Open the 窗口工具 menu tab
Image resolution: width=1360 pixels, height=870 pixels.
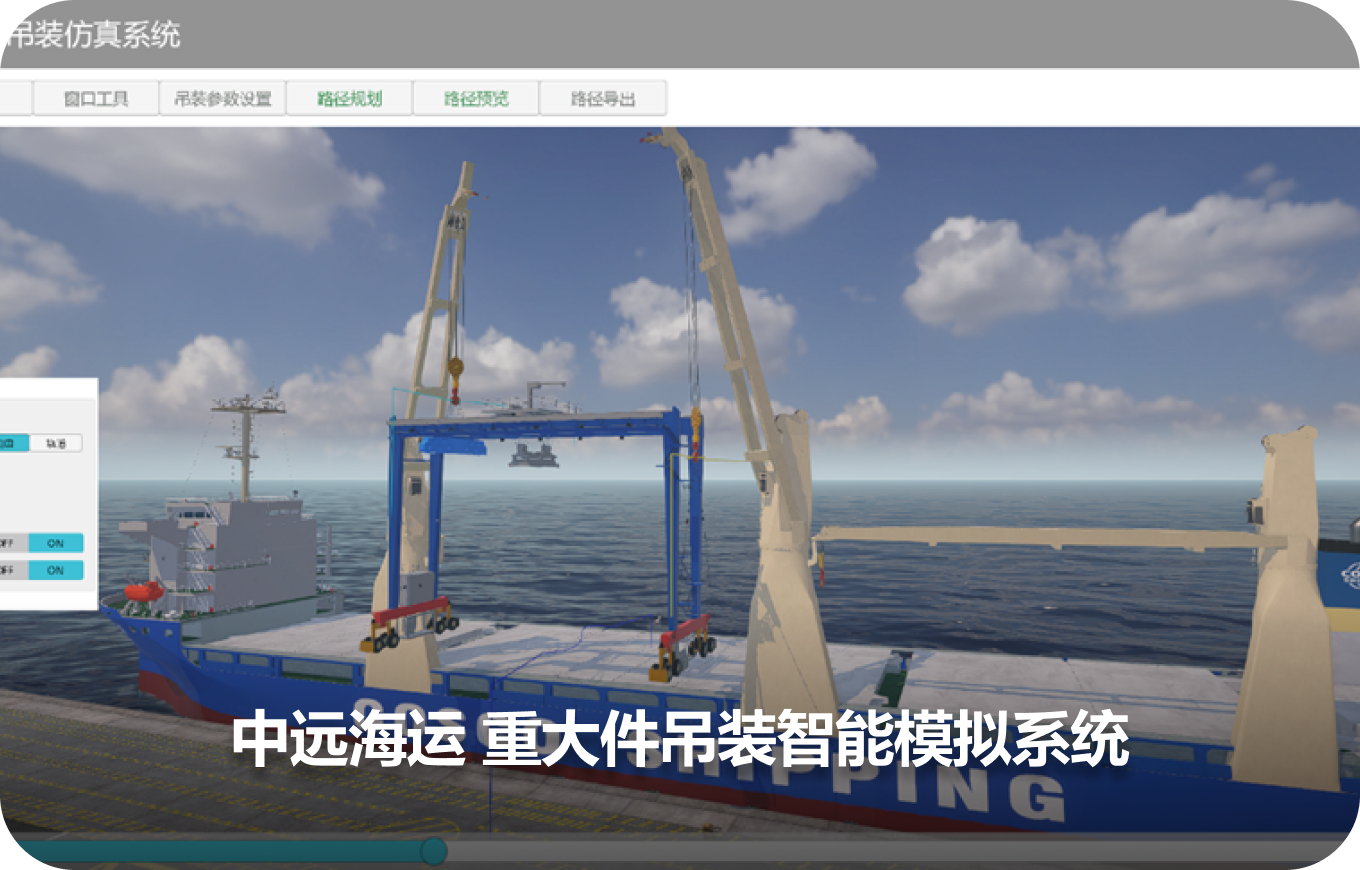[x=96, y=99]
